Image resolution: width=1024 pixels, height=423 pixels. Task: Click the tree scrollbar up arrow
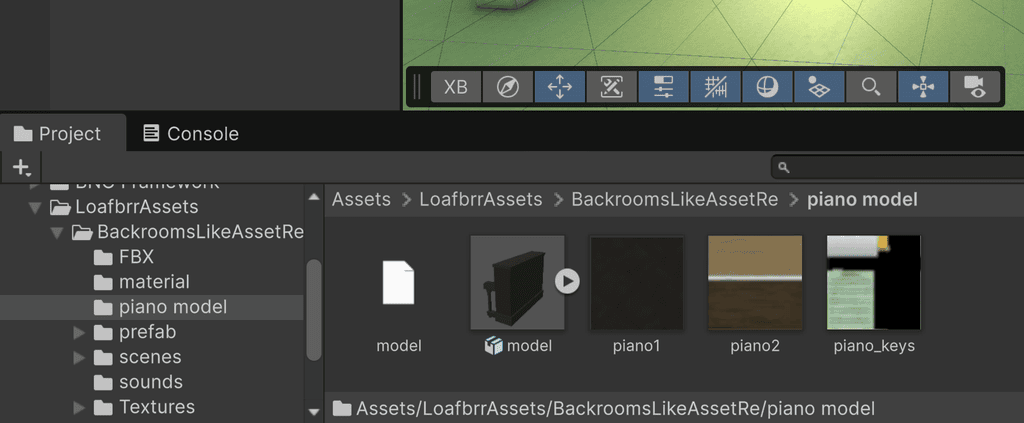click(x=314, y=196)
